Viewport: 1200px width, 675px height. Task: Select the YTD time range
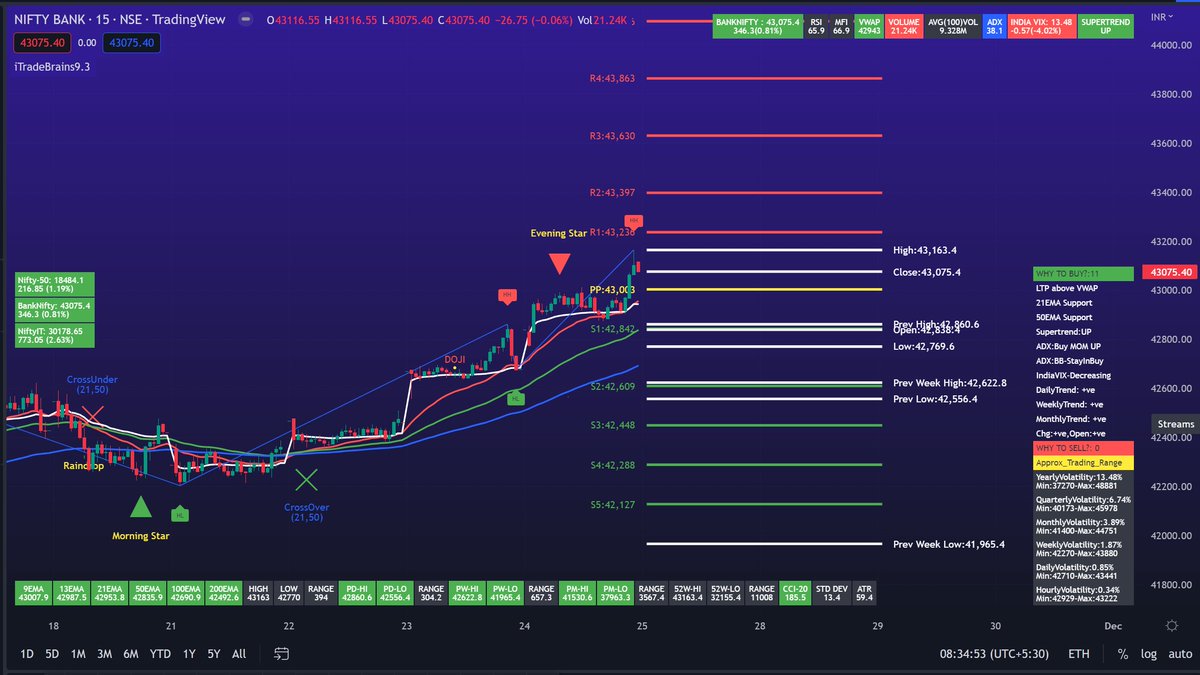point(160,654)
